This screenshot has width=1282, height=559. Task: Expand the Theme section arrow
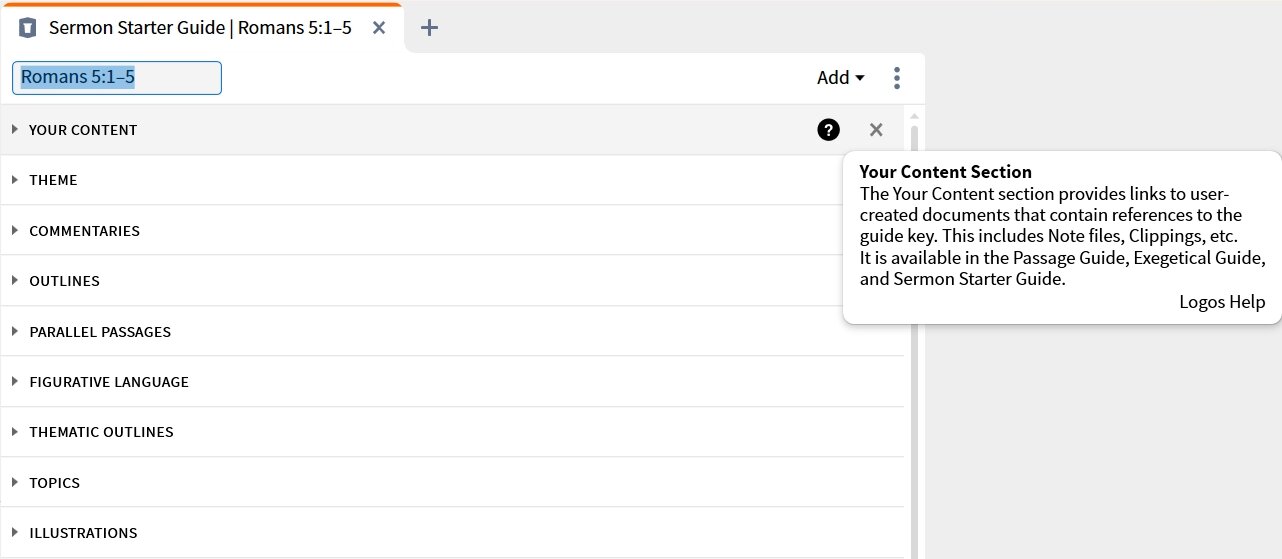pyautogui.click(x=15, y=180)
